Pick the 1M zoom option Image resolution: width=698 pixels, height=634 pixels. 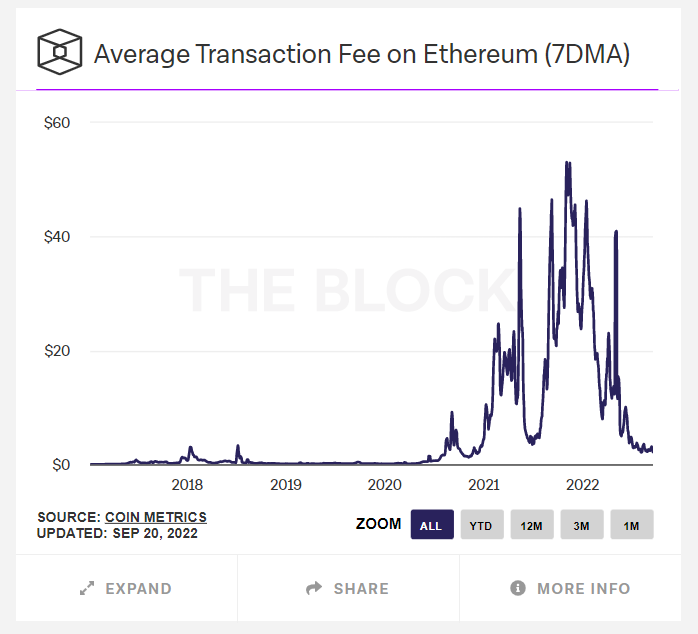(631, 525)
